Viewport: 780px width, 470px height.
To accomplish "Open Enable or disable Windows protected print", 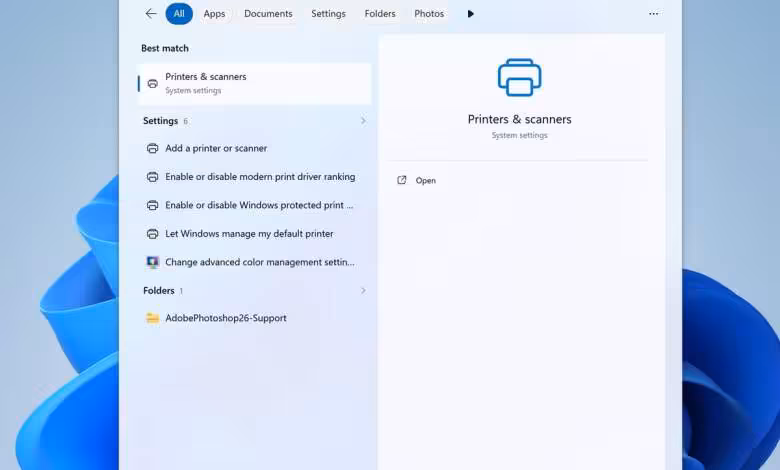I will pyautogui.click(x=254, y=205).
